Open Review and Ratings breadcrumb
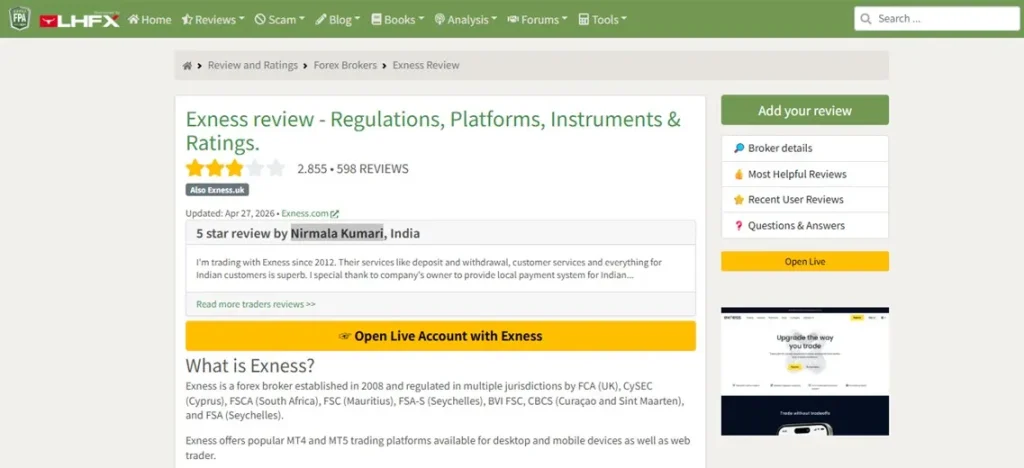 pyautogui.click(x=253, y=65)
